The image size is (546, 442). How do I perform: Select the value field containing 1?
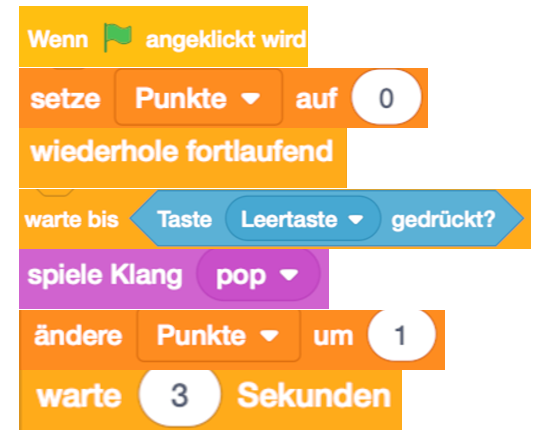[x=401, y=335]
